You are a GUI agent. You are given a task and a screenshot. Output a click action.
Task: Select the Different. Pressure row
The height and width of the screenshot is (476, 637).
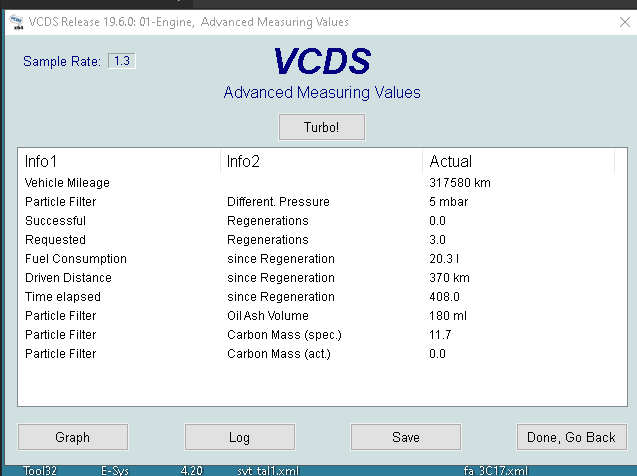click(x=278, y=202)
